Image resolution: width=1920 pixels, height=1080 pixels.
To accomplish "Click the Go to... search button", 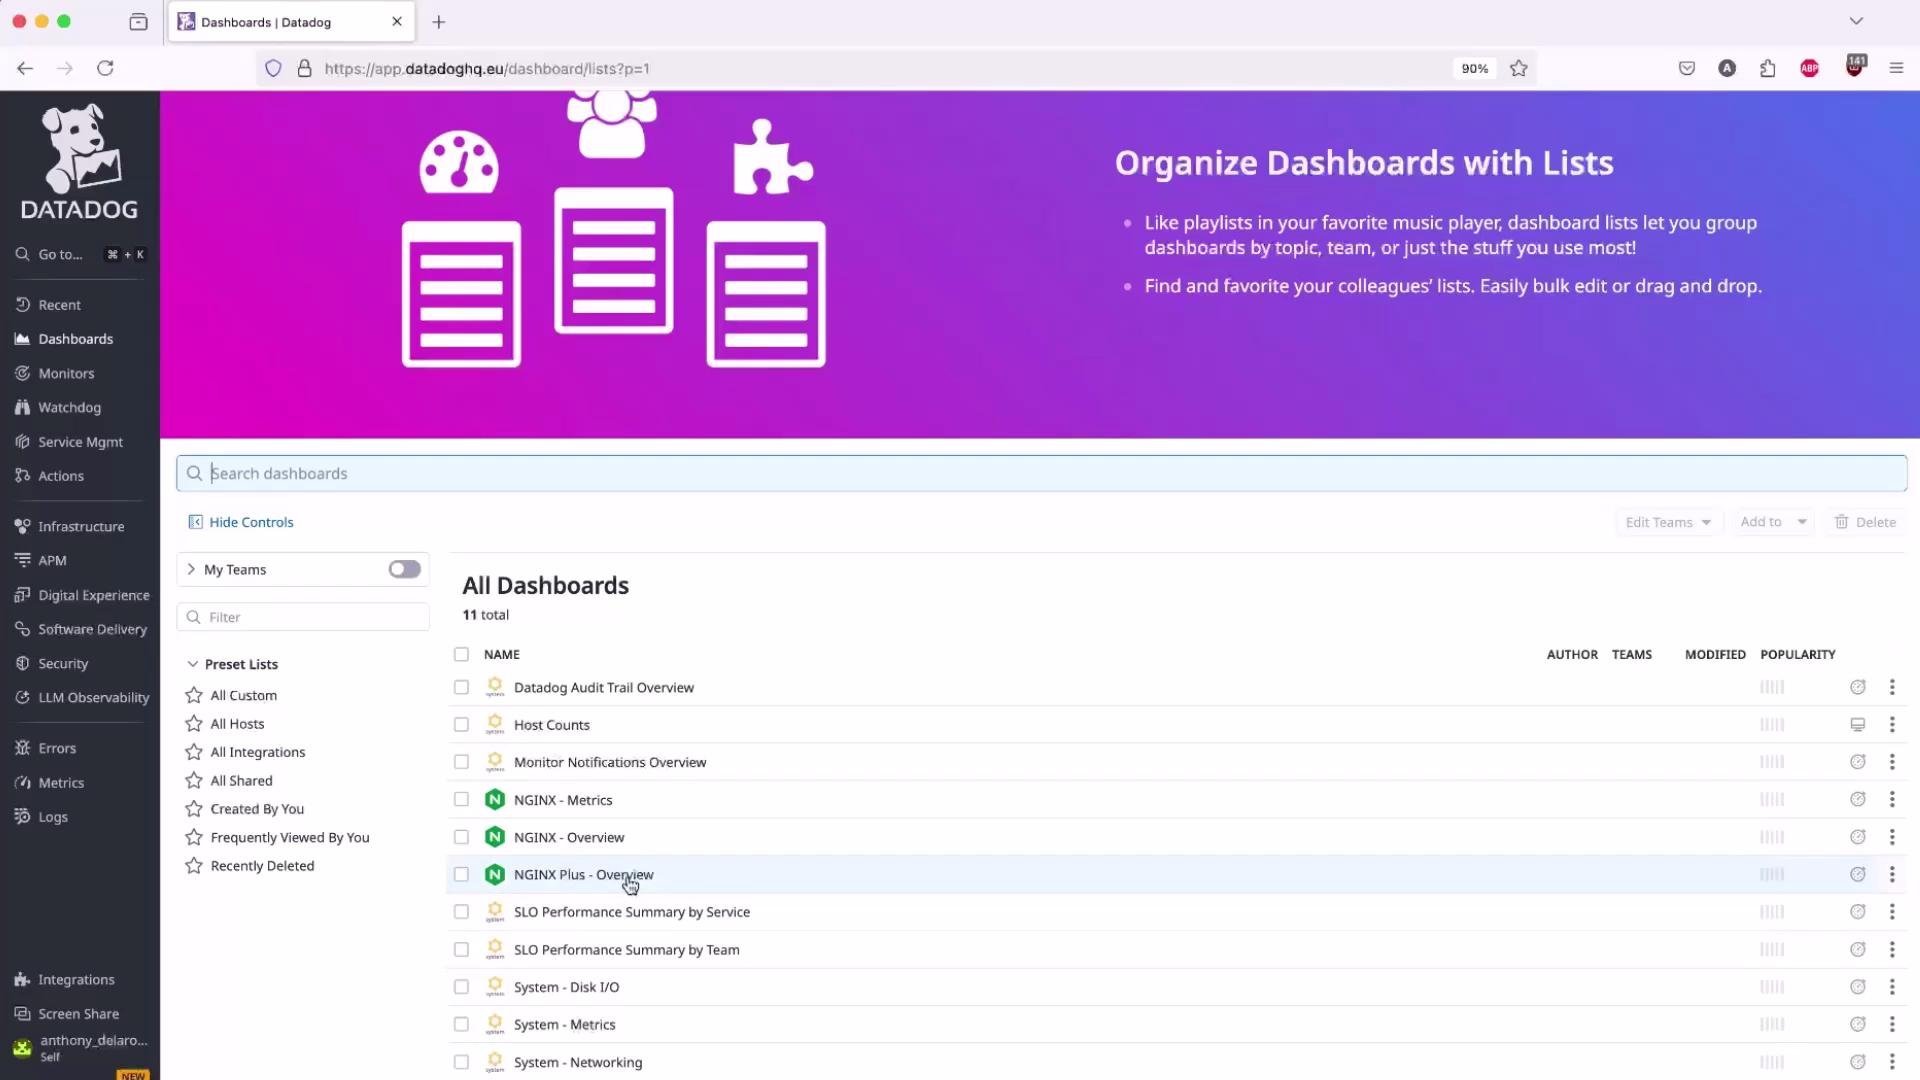I will click(80, 254).
